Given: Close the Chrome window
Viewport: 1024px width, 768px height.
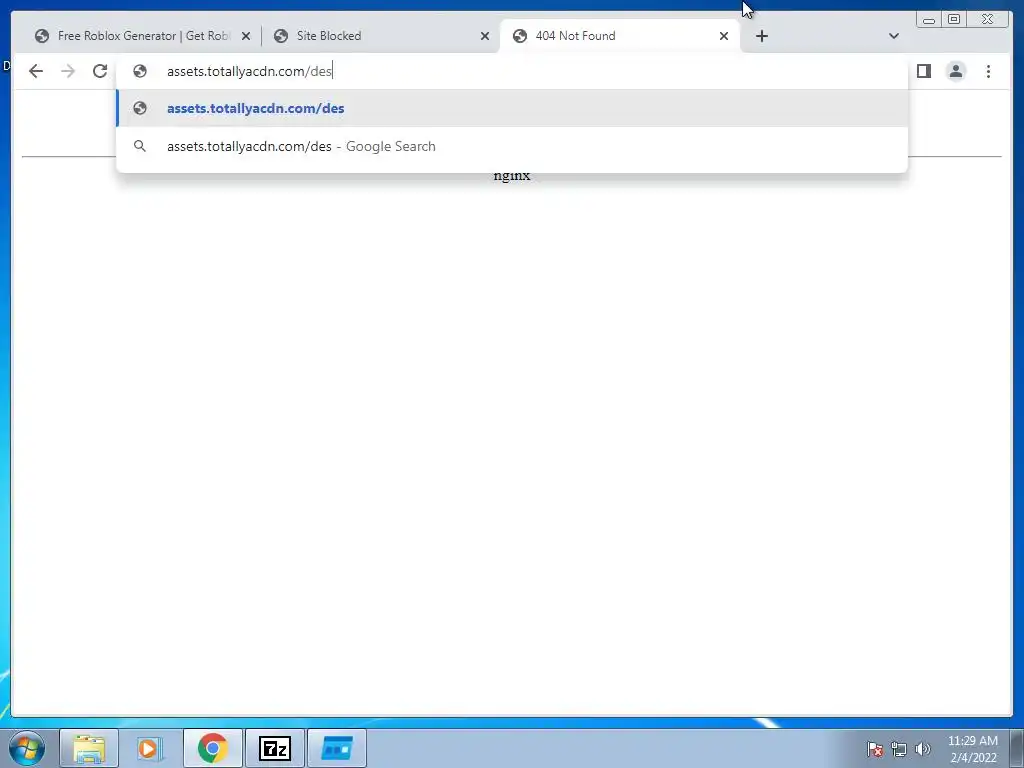Looking at the screenshot, I should point(987,20).
